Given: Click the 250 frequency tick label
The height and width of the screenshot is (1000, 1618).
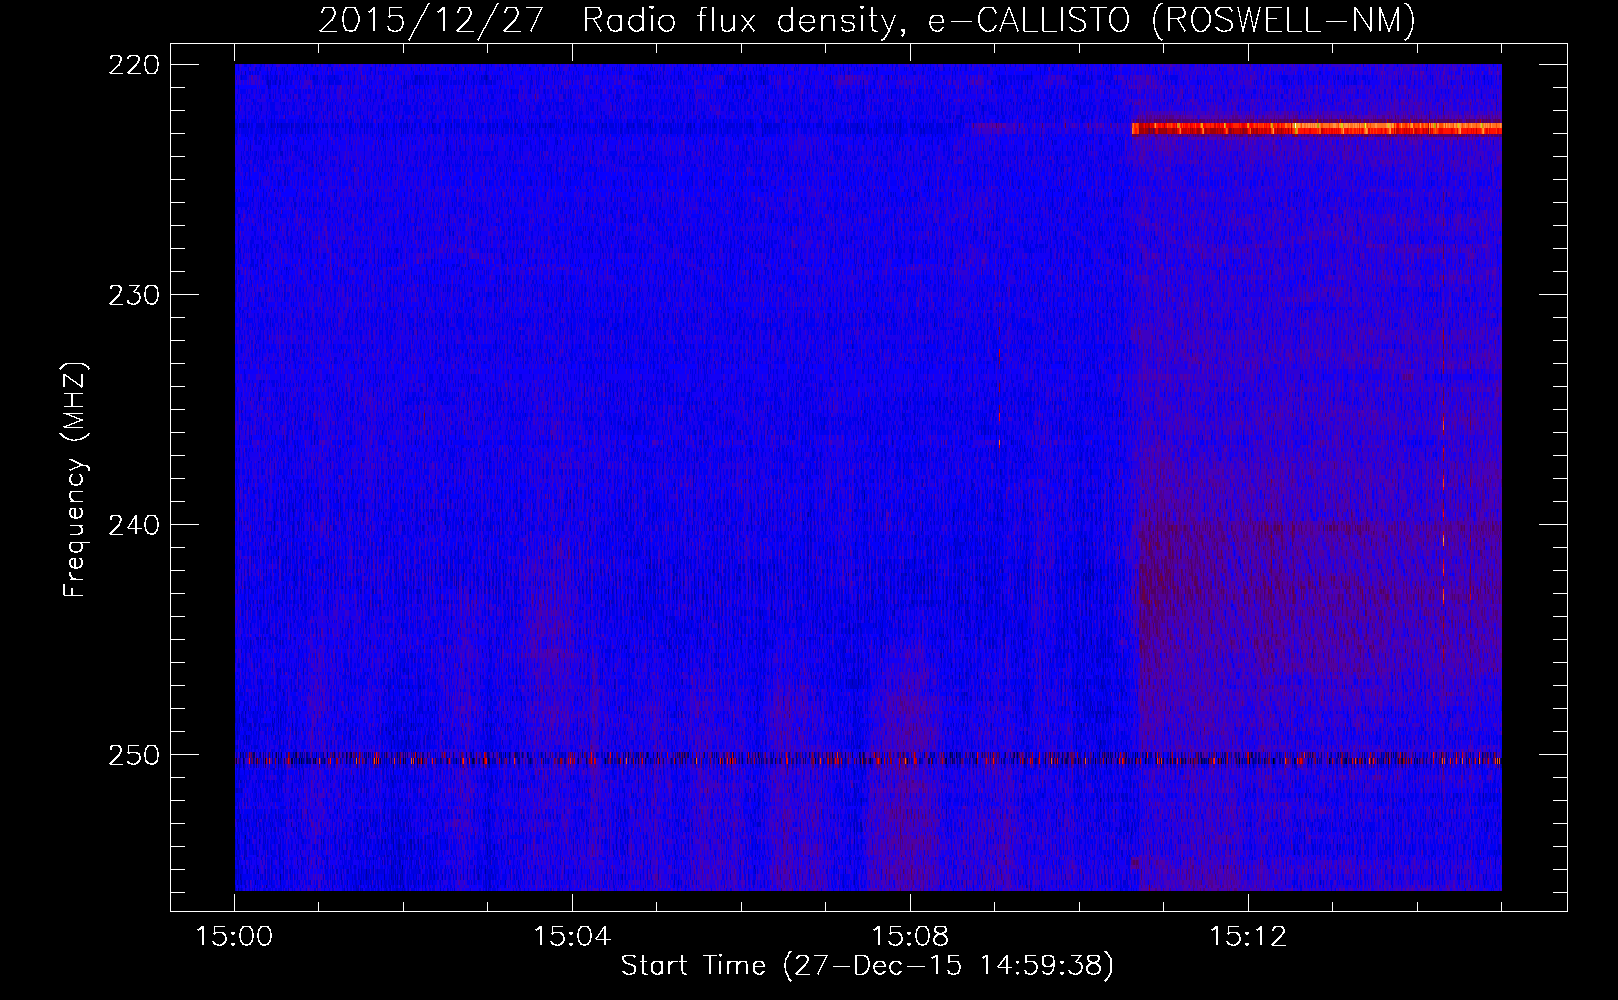Looking at the screenshot, I should (x=134, y=755).
